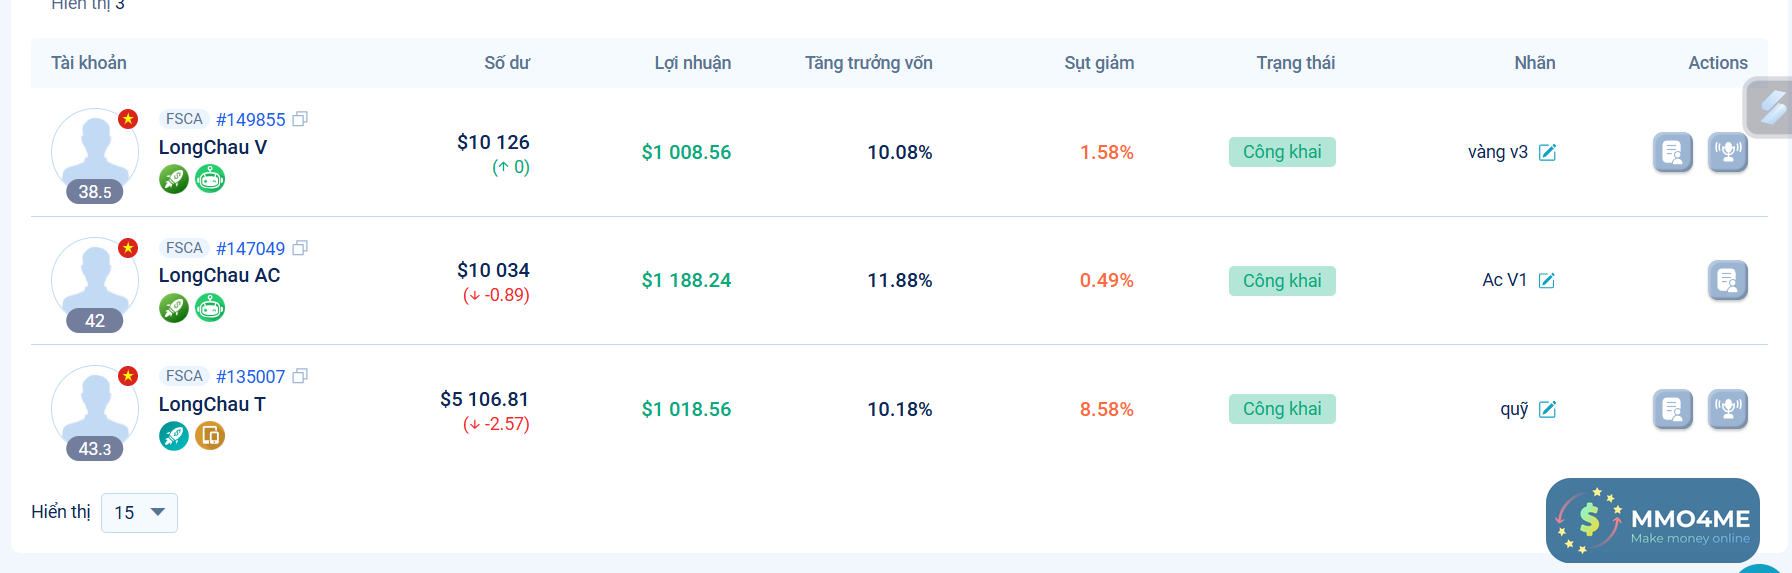Image resolution: width=1792 pixels, height=573 pixels.
Task: Click microphone broadcast icon for LongChau T
Action: coord(1727,409)
